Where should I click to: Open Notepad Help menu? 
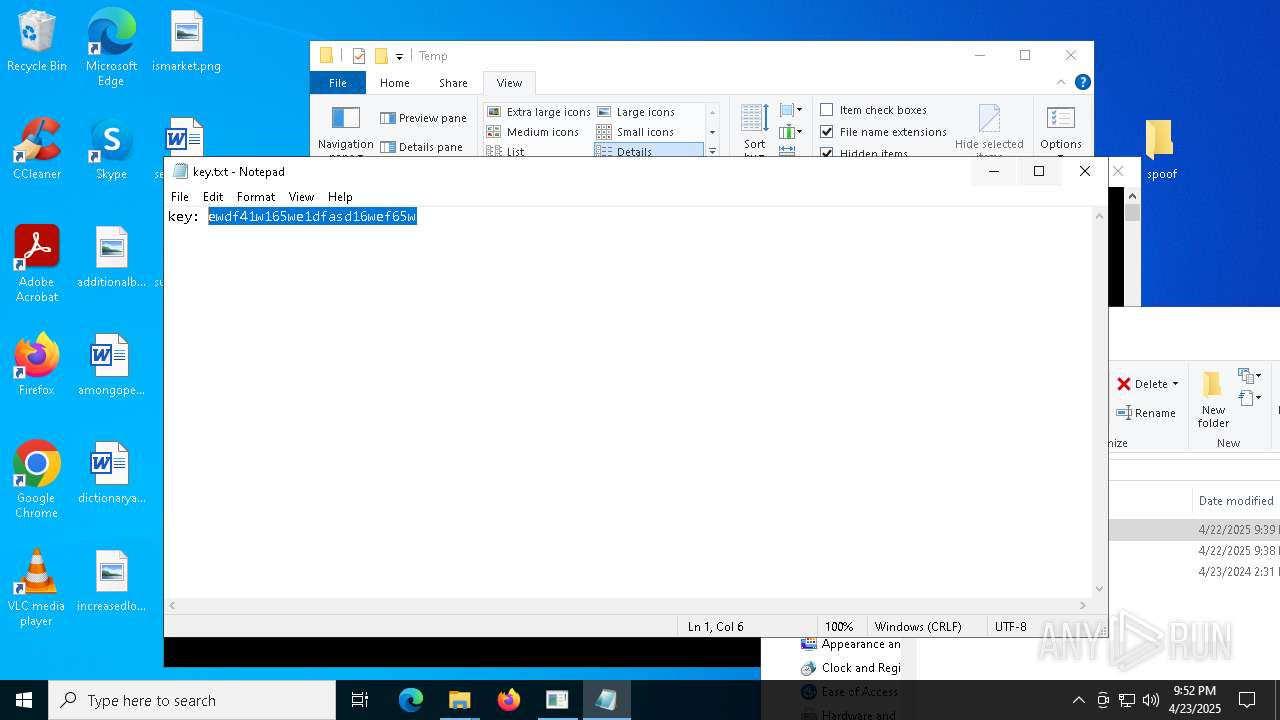340,197
